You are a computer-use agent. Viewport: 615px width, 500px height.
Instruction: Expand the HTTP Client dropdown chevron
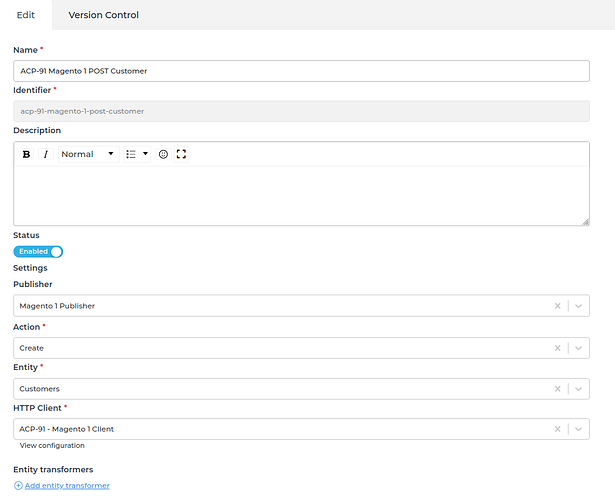point(578,429)
